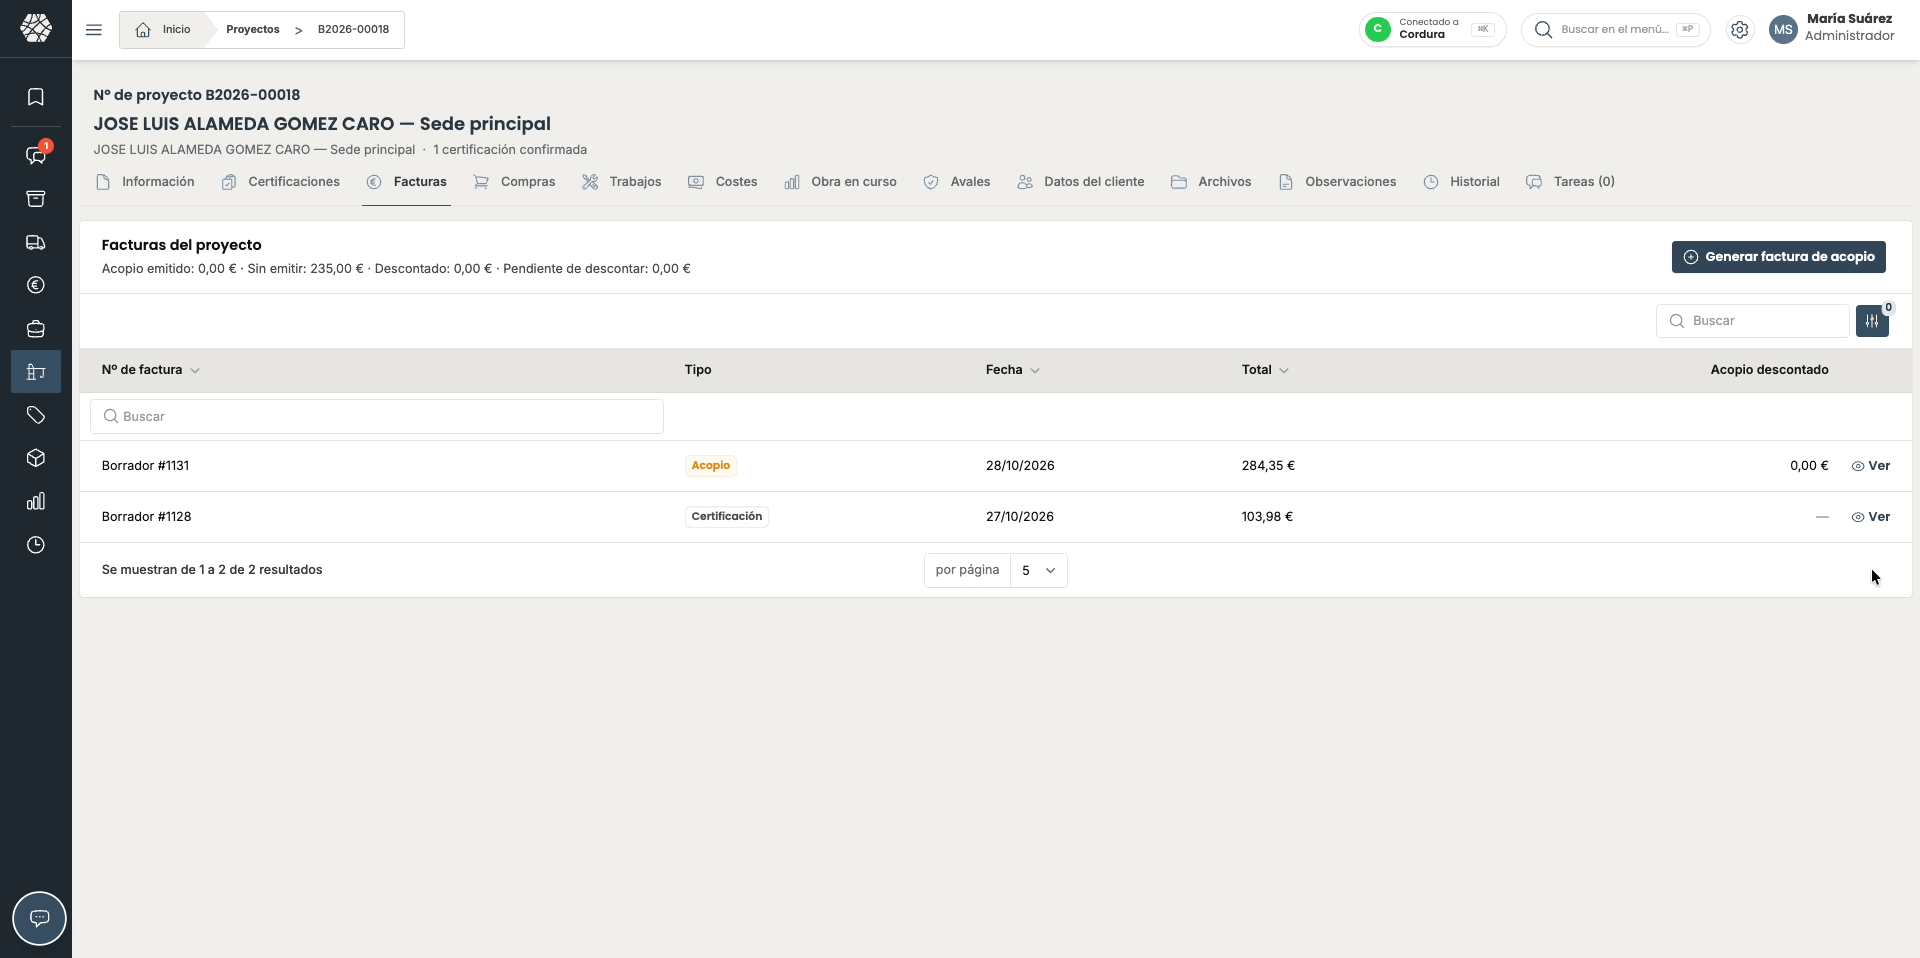
Task: View invoice Borrador #1128
Action: coord(1870,517)
